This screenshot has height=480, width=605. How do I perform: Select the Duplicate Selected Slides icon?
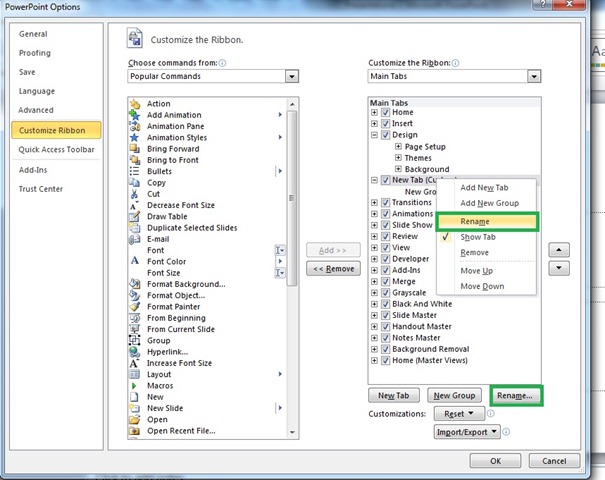click(135, 228)
